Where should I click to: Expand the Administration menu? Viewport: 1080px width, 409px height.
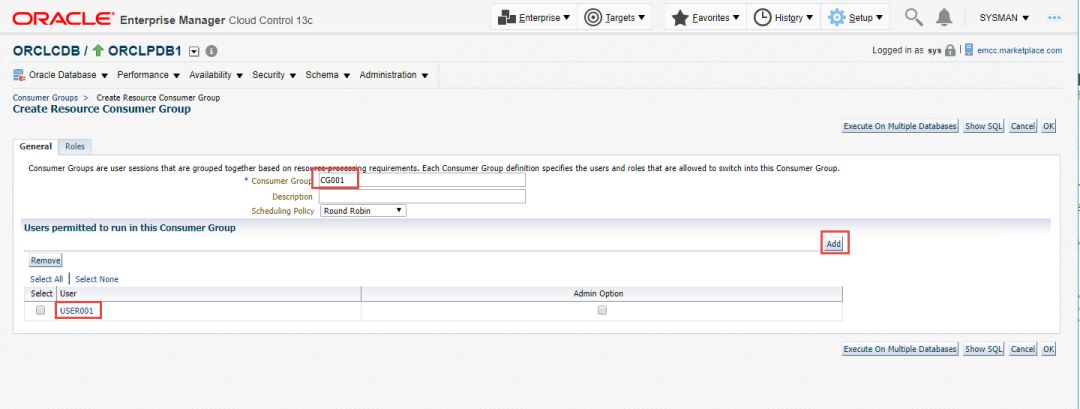[393, 75]
